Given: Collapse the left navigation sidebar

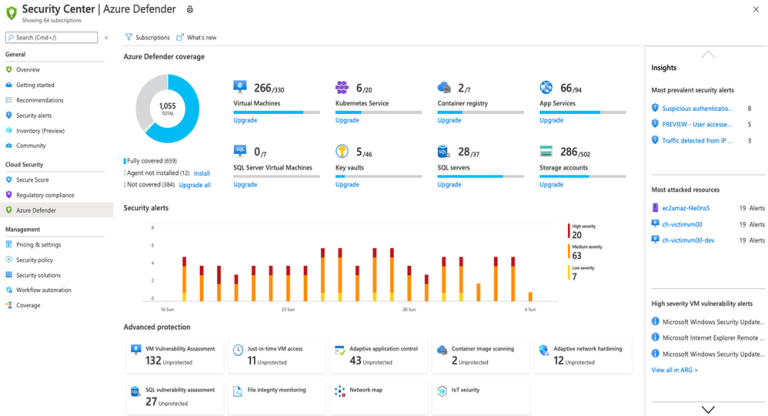Looking at the screenshot, I should (x=107, y=37).
